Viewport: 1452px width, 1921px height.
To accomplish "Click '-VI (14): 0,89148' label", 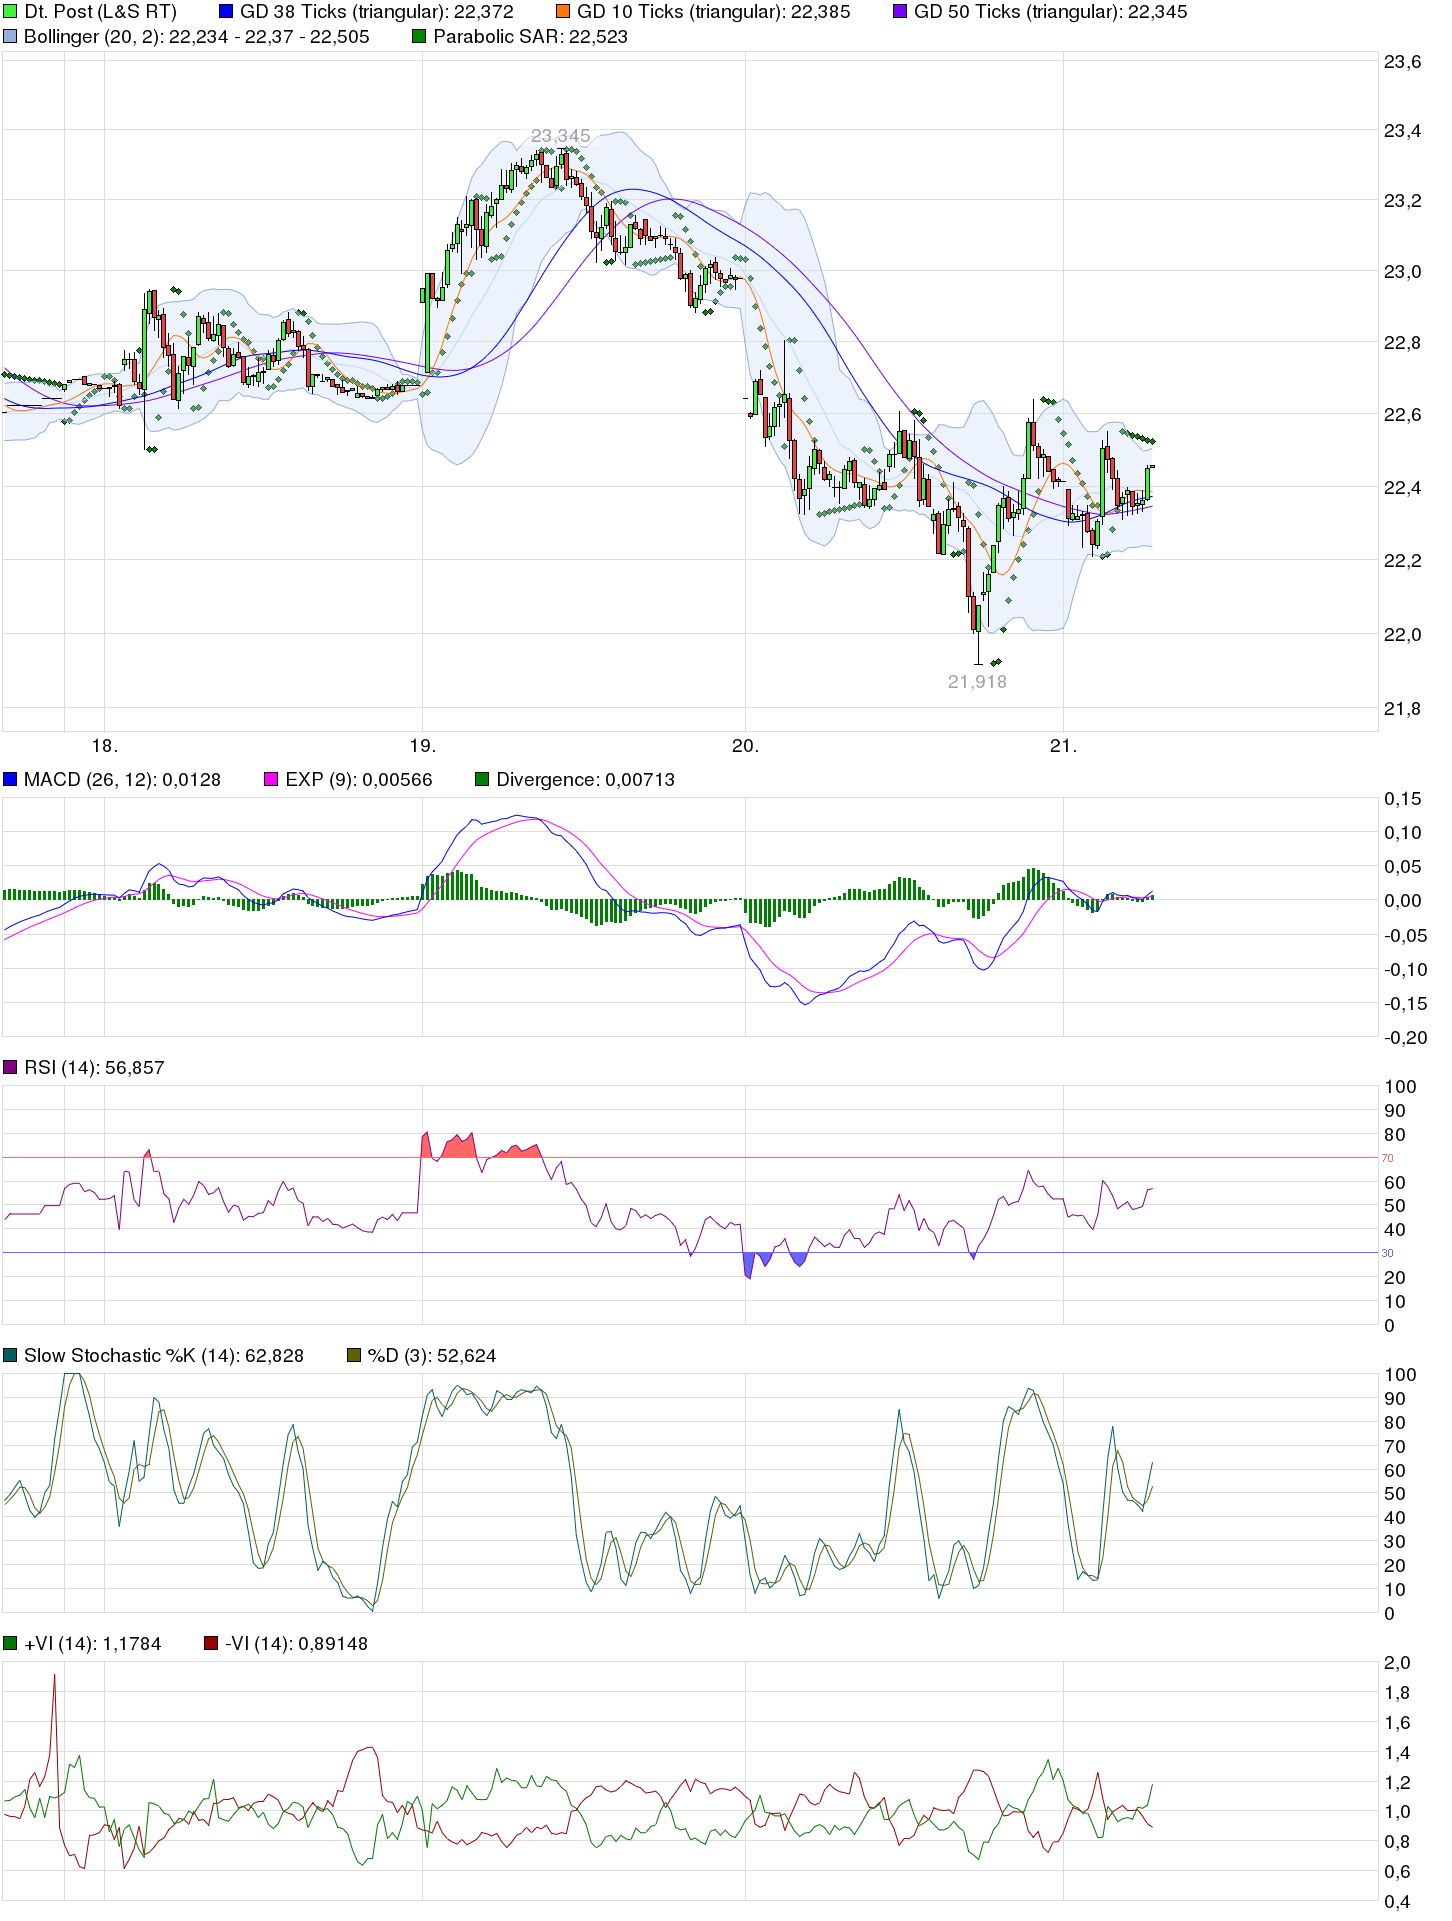I will pyautogui.click(x=297, y=1643).
